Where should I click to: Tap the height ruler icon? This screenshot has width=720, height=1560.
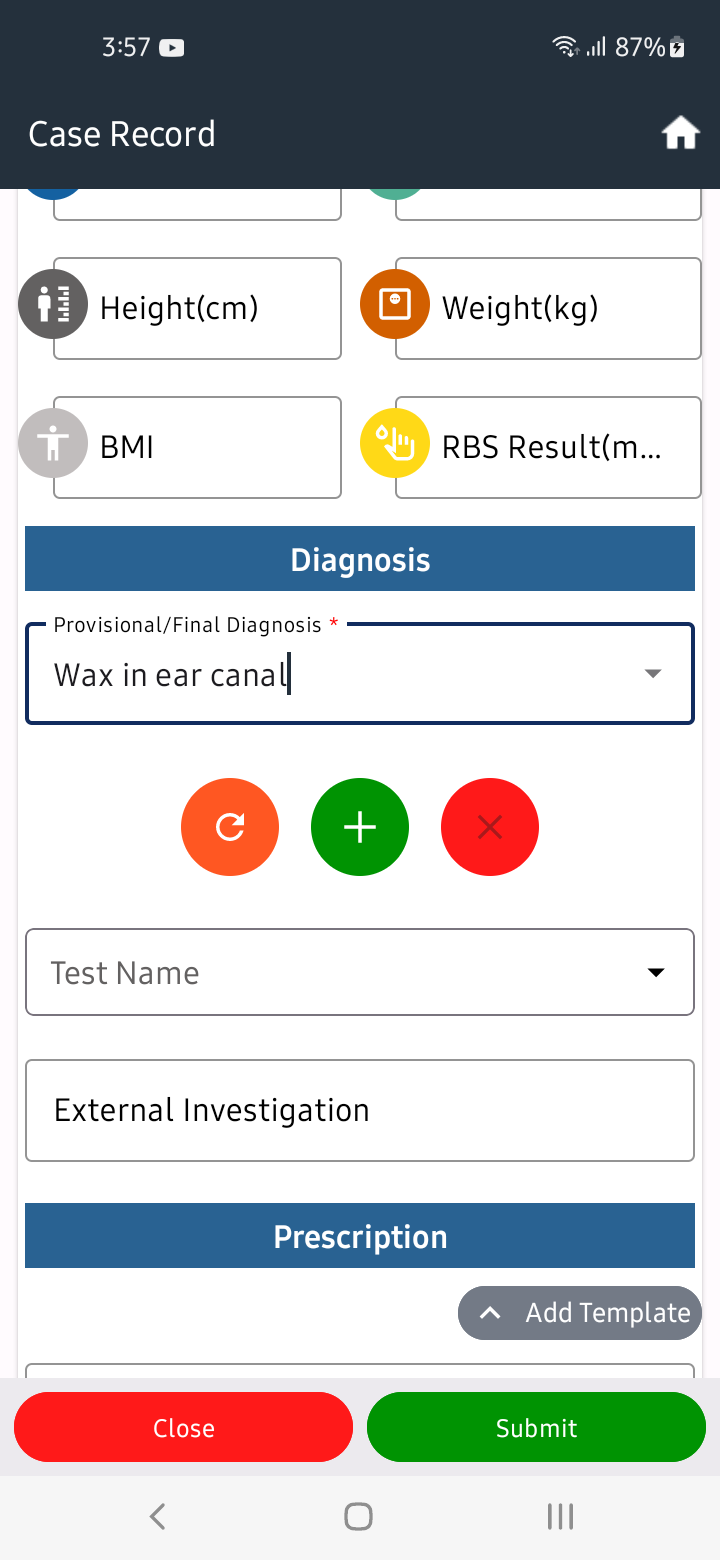(x=52, y=303)
